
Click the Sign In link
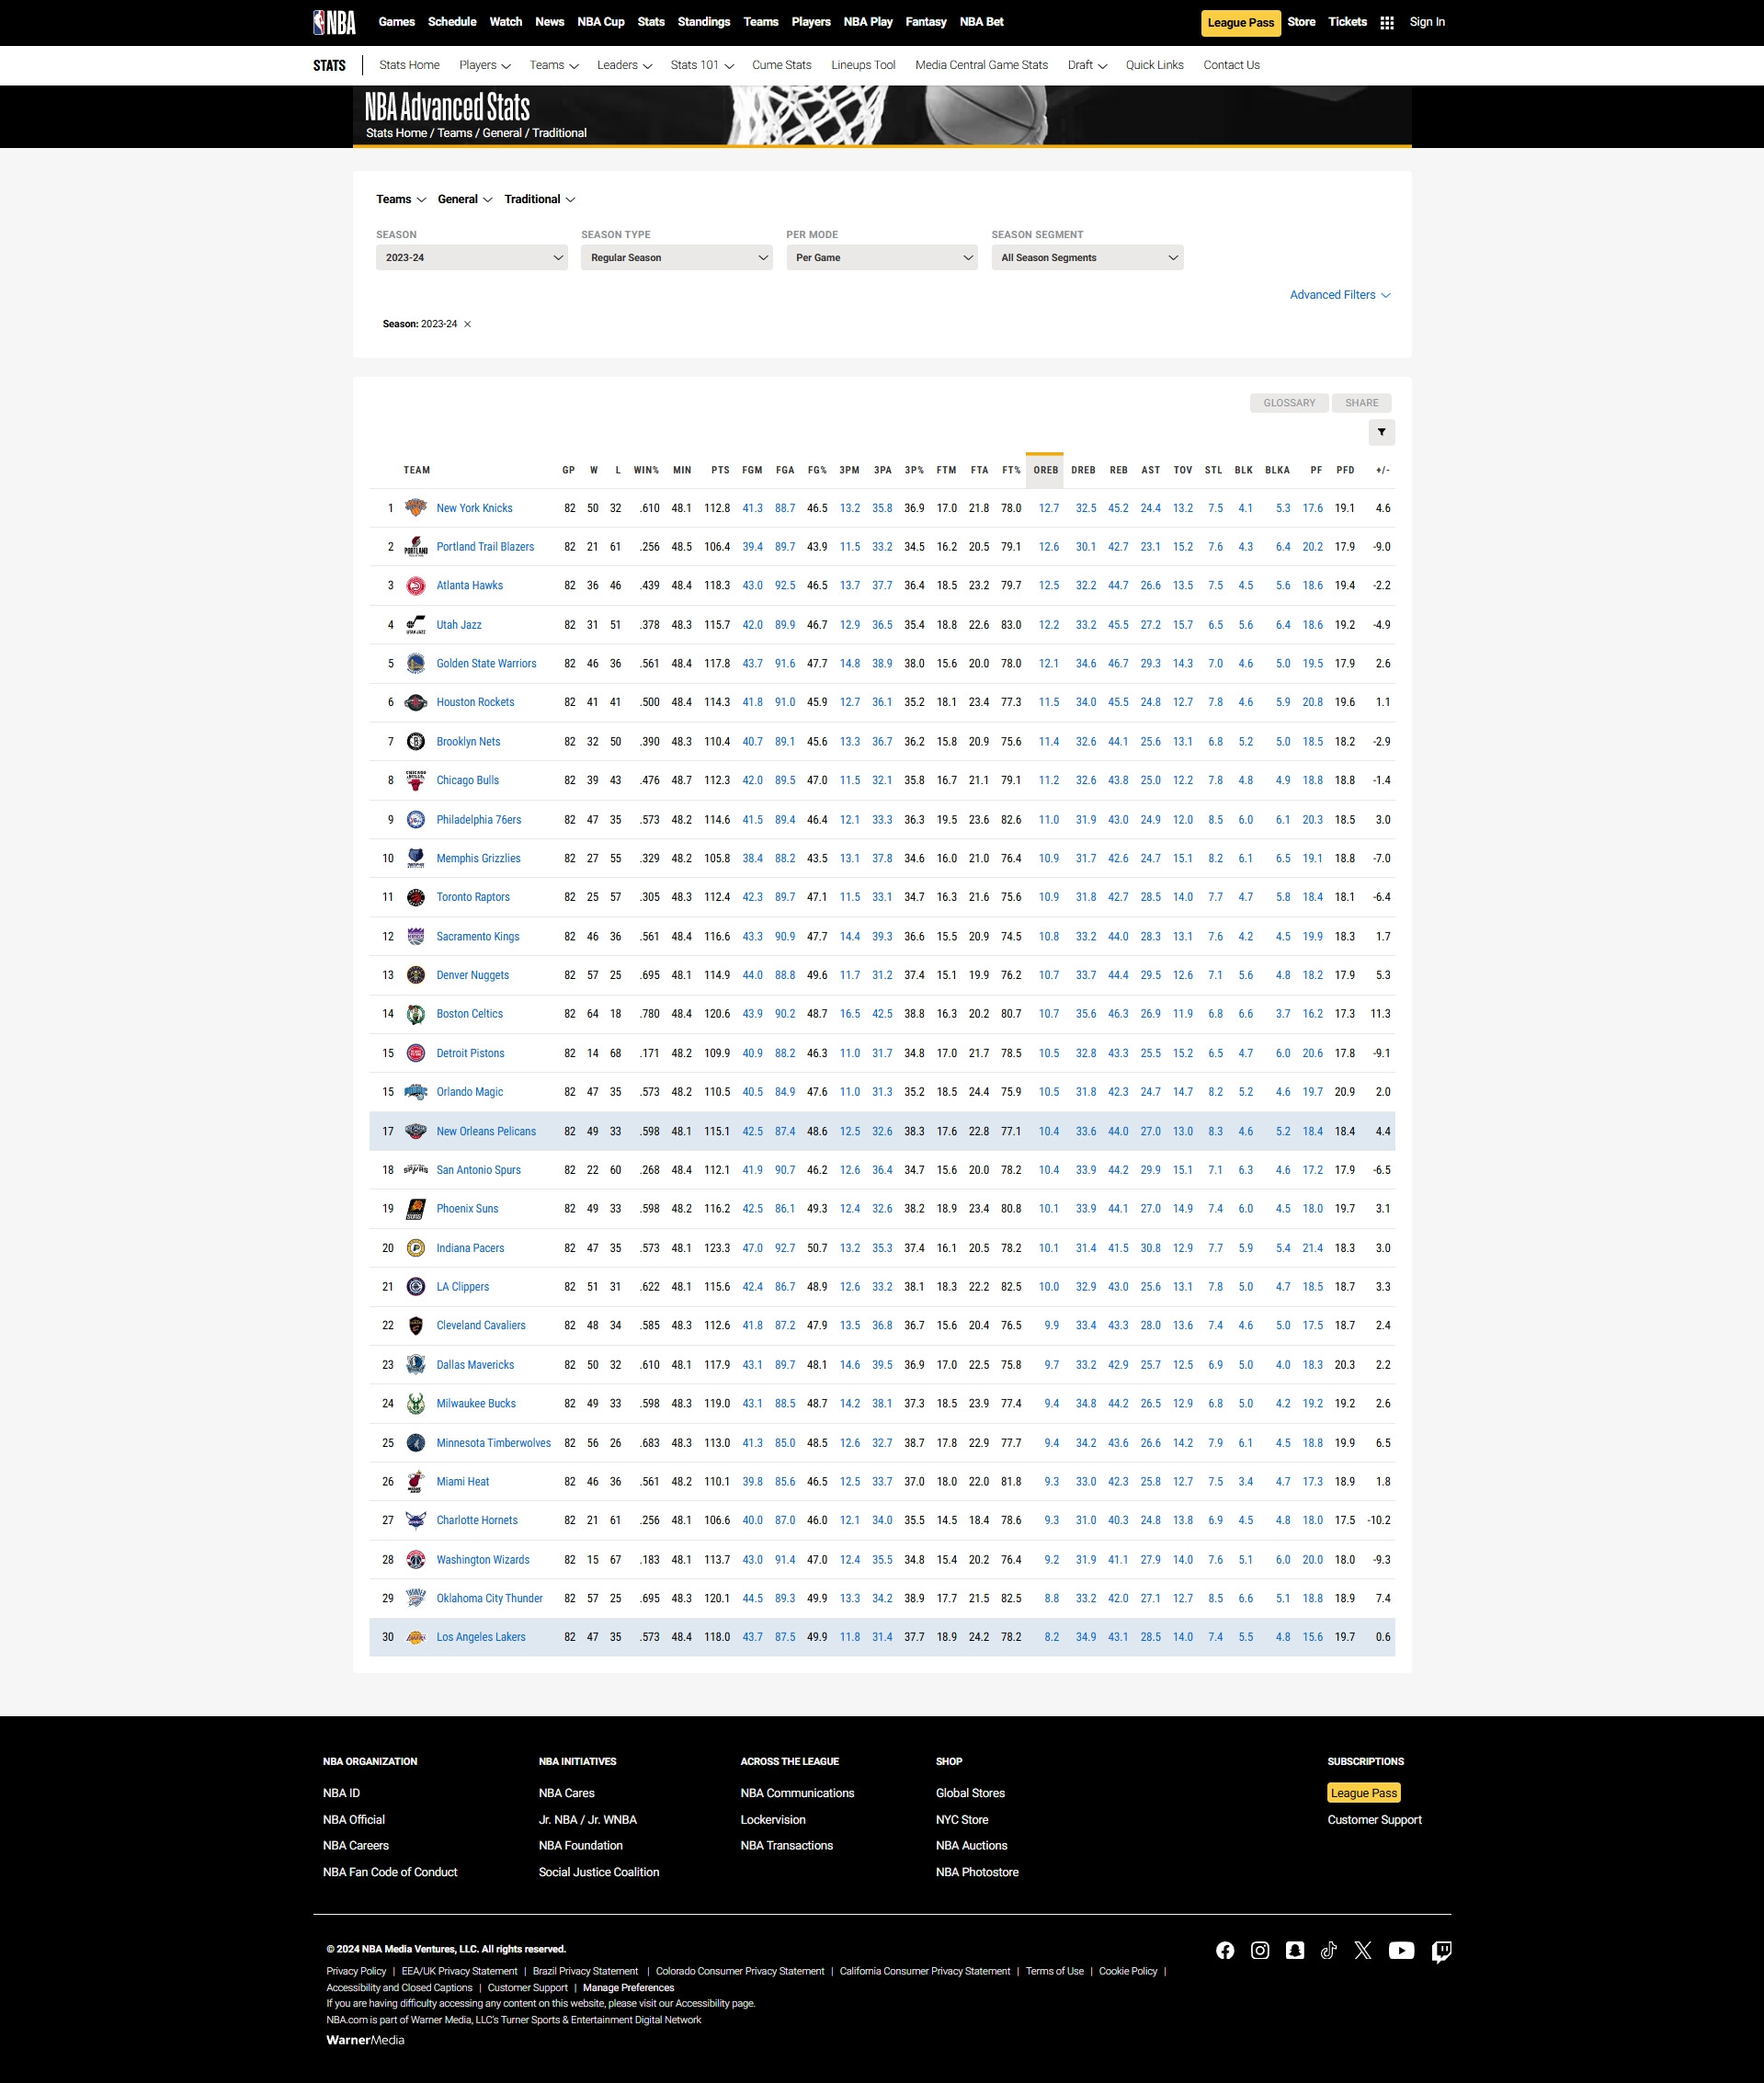(x=1427, y=22)
